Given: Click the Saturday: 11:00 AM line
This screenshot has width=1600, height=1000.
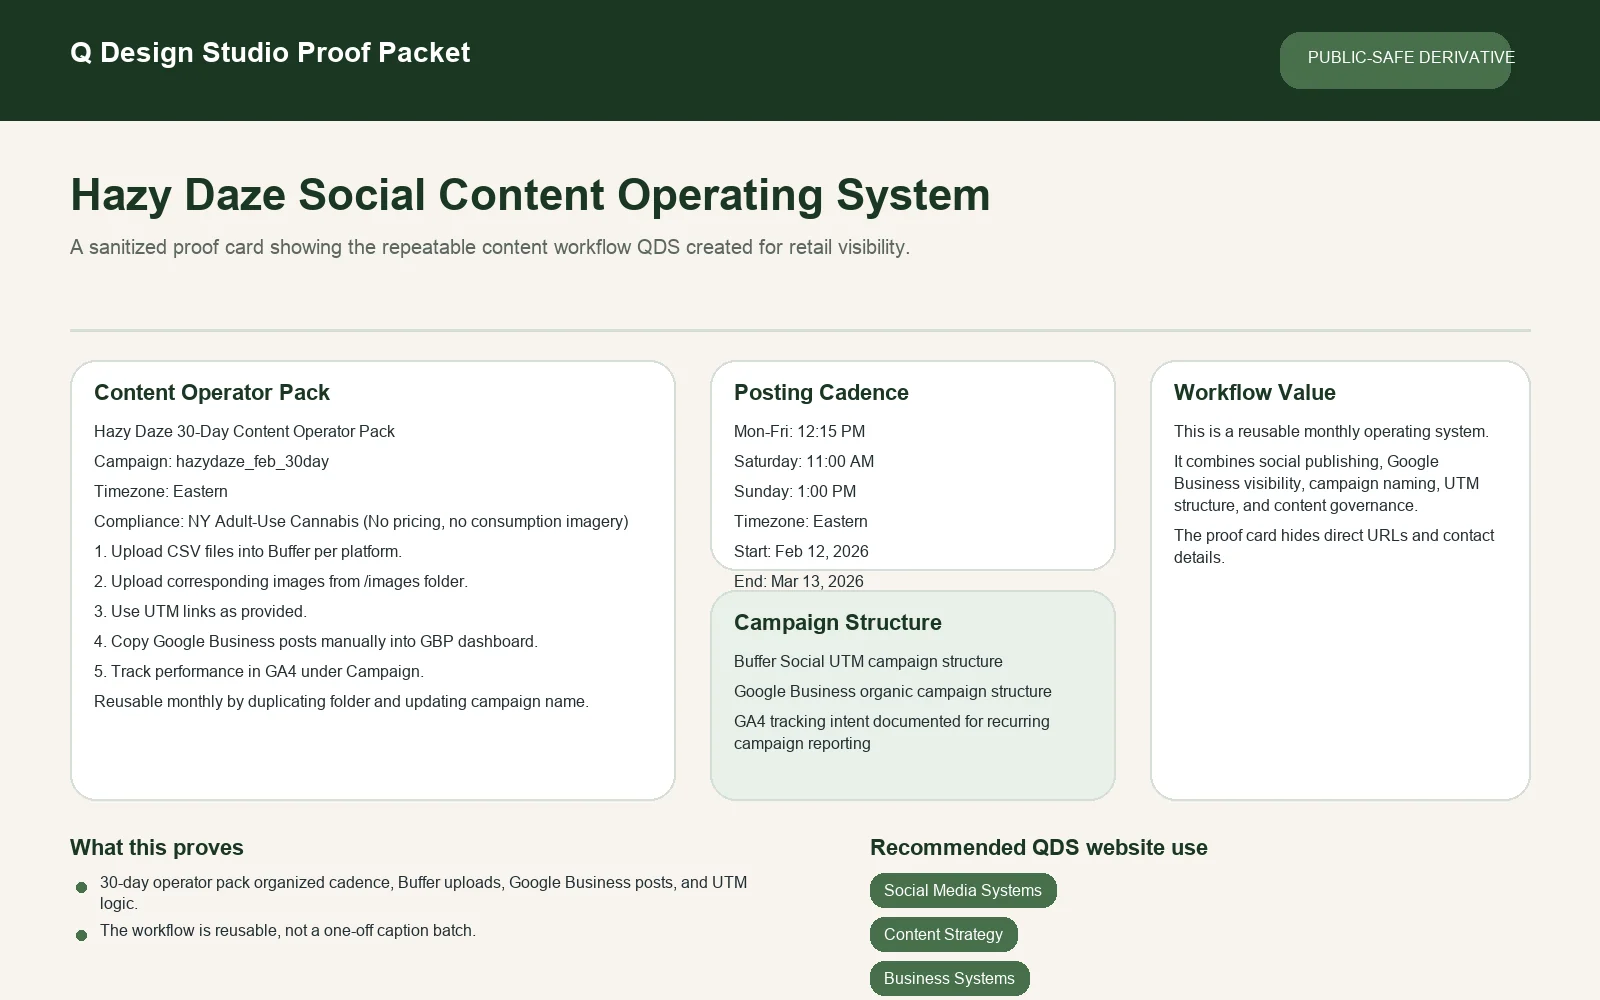Looking at the screenshot, I should [804, 461].
